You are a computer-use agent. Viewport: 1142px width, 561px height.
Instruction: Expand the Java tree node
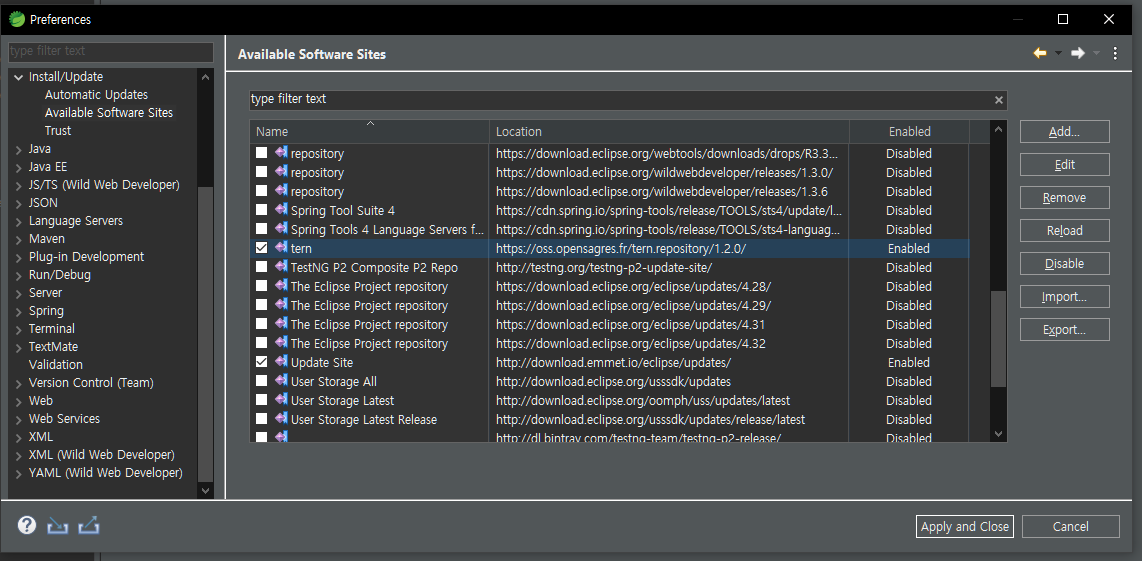click(18, 149)
